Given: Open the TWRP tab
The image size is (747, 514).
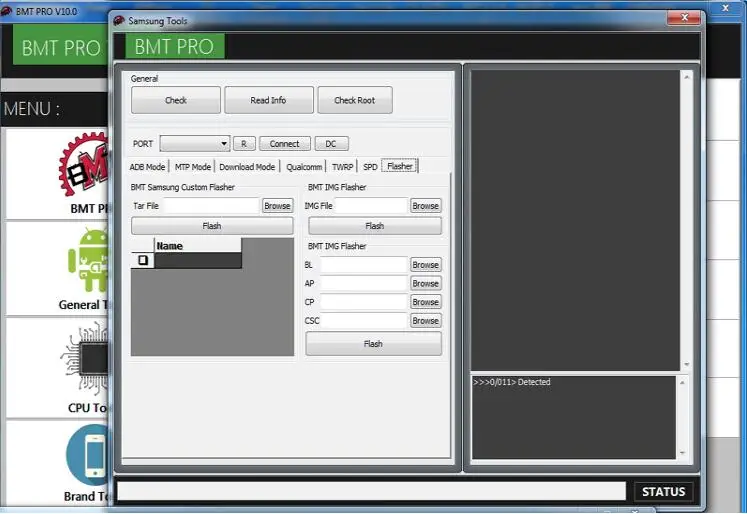Looking at the screenshot, I should (342, 167).
